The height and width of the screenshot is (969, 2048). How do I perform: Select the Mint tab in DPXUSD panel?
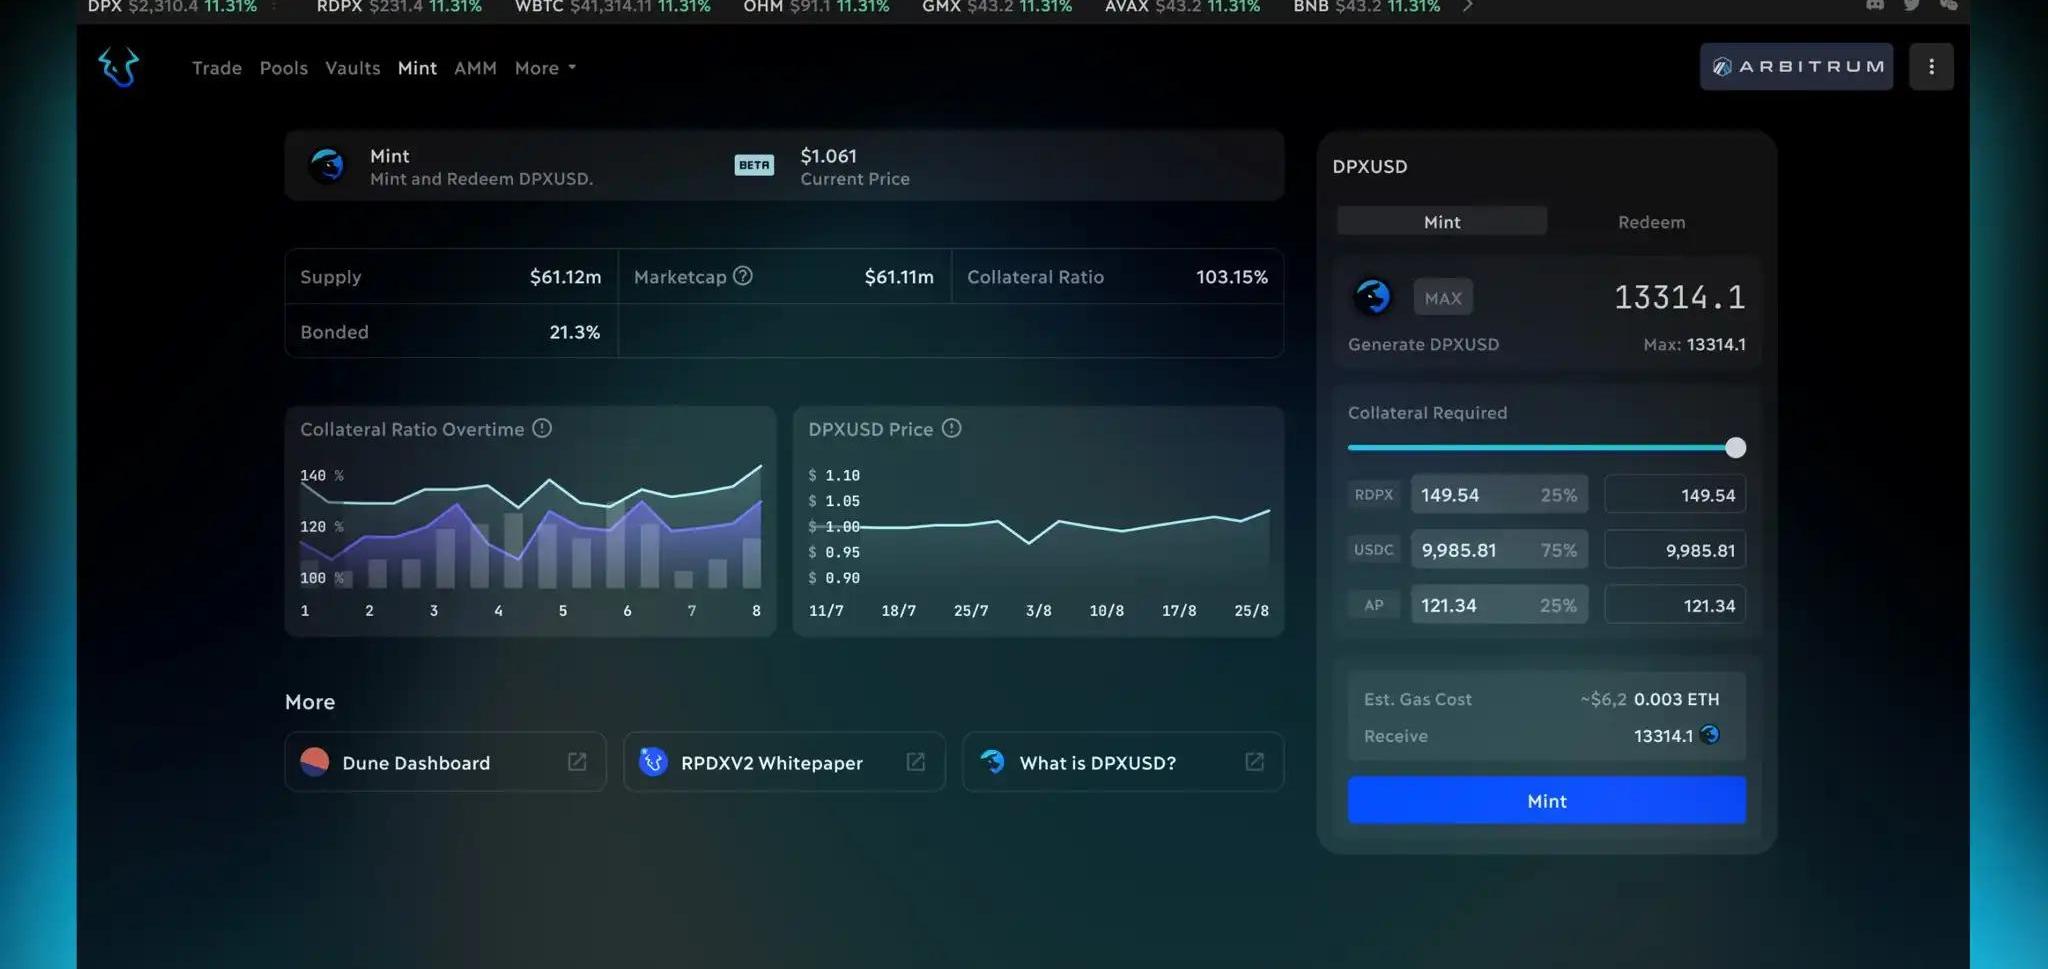click(x=1441, y=222)
